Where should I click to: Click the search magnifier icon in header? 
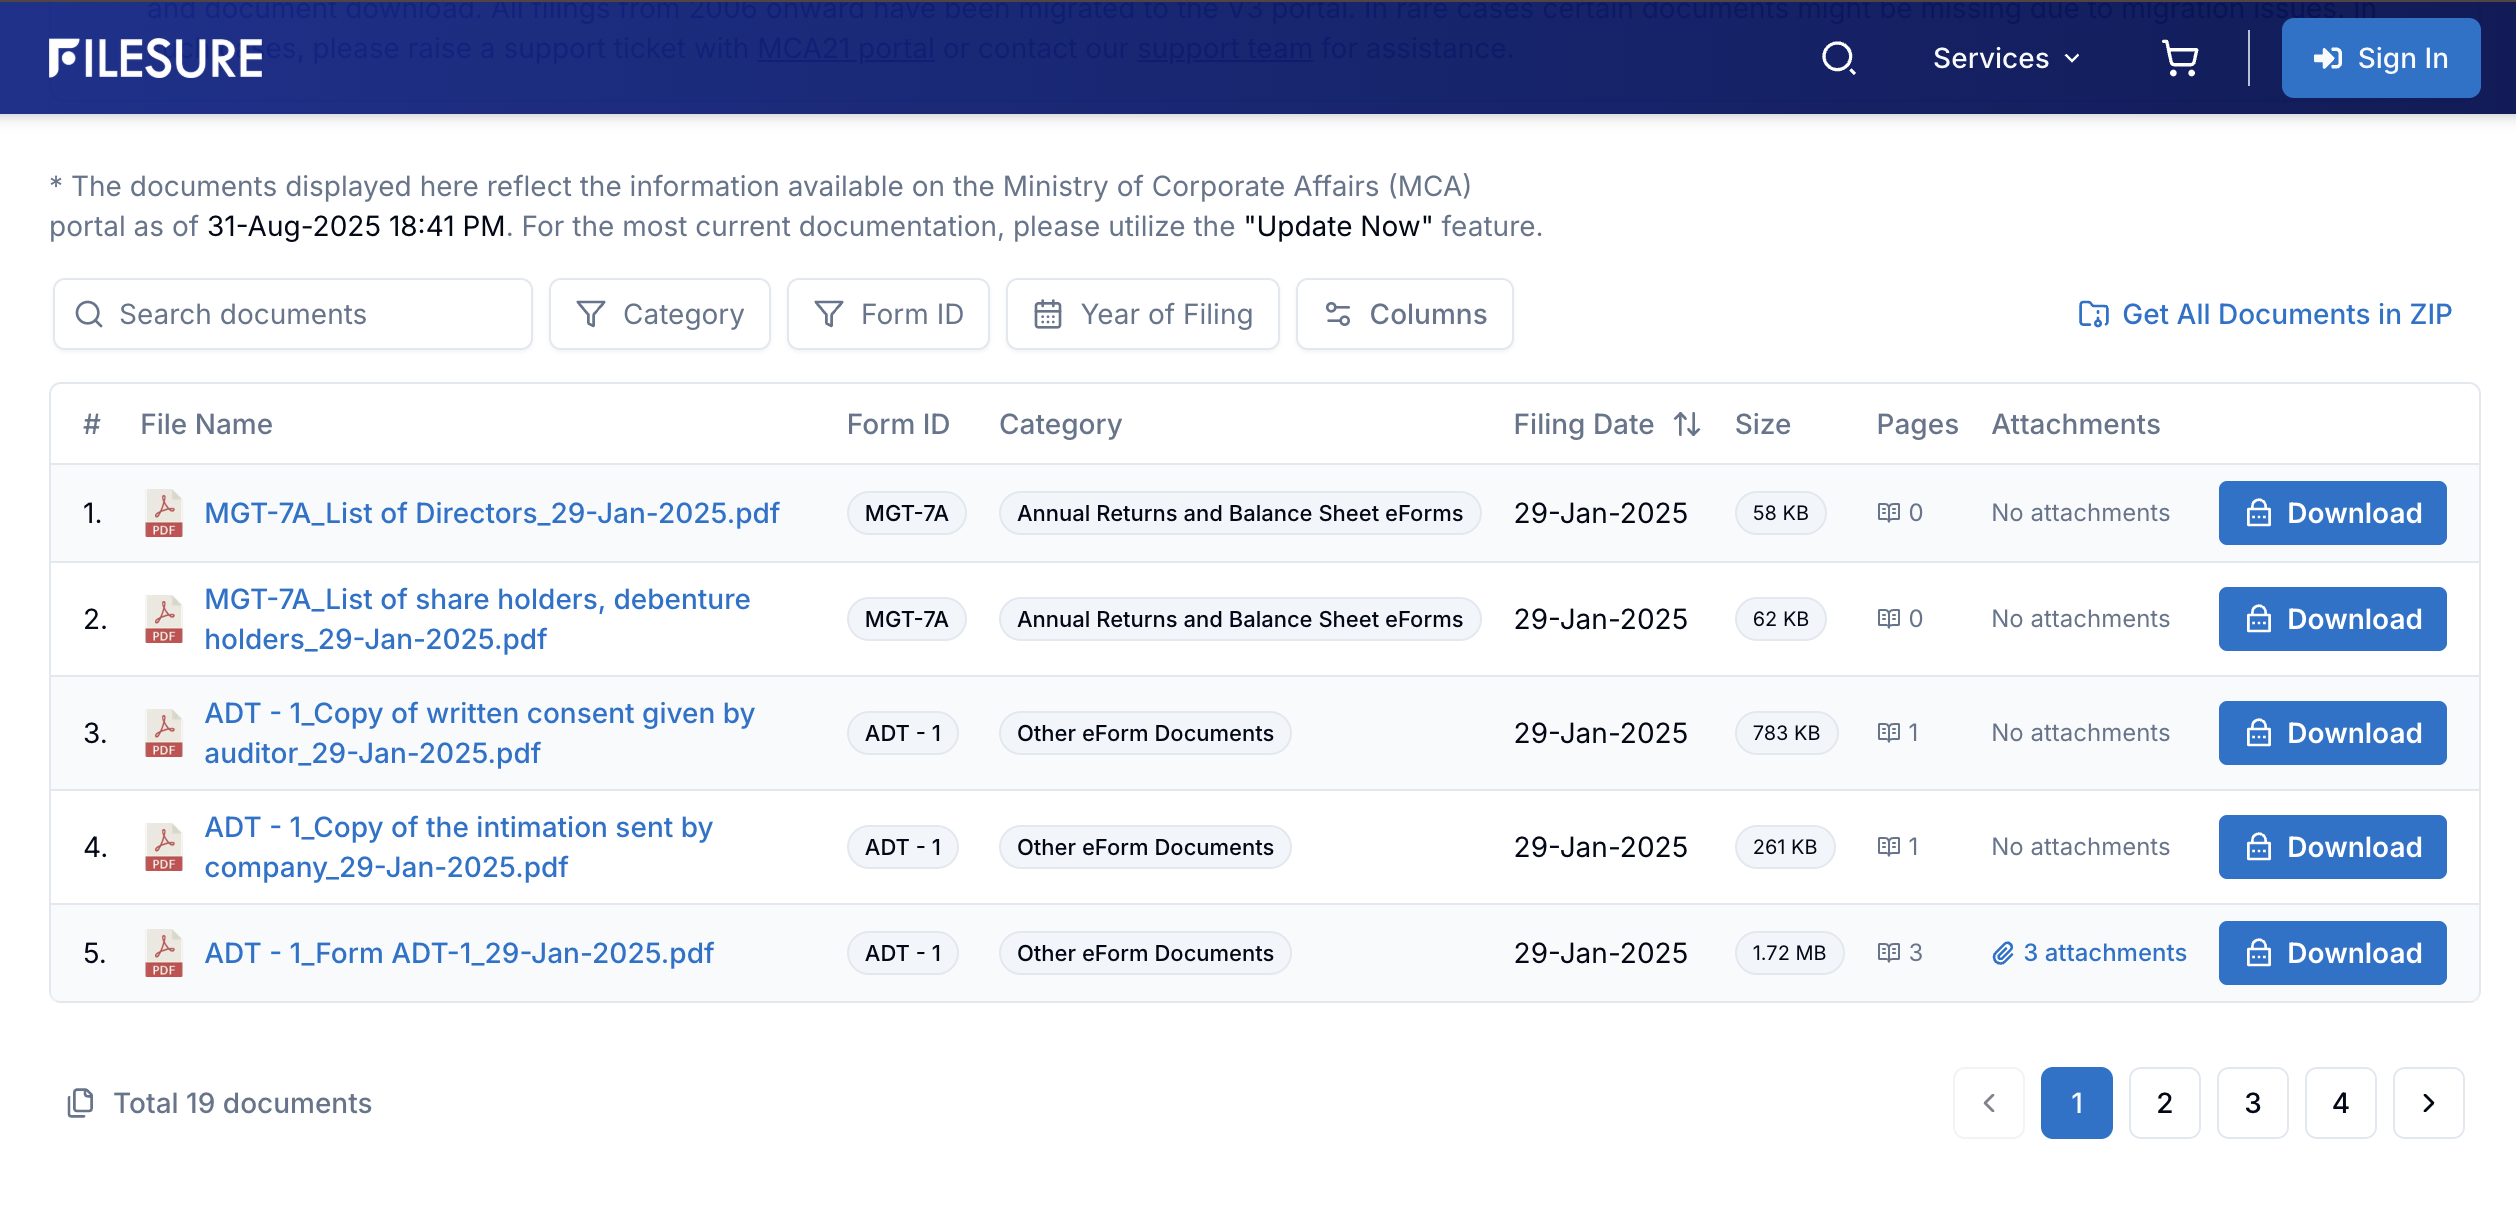click(1838, 58)
